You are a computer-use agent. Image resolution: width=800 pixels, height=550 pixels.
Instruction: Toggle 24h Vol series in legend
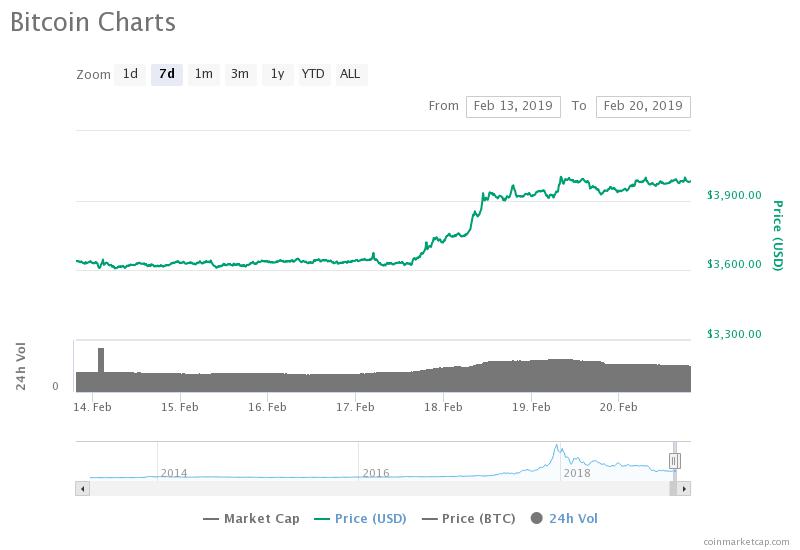[x=564, y=519]
